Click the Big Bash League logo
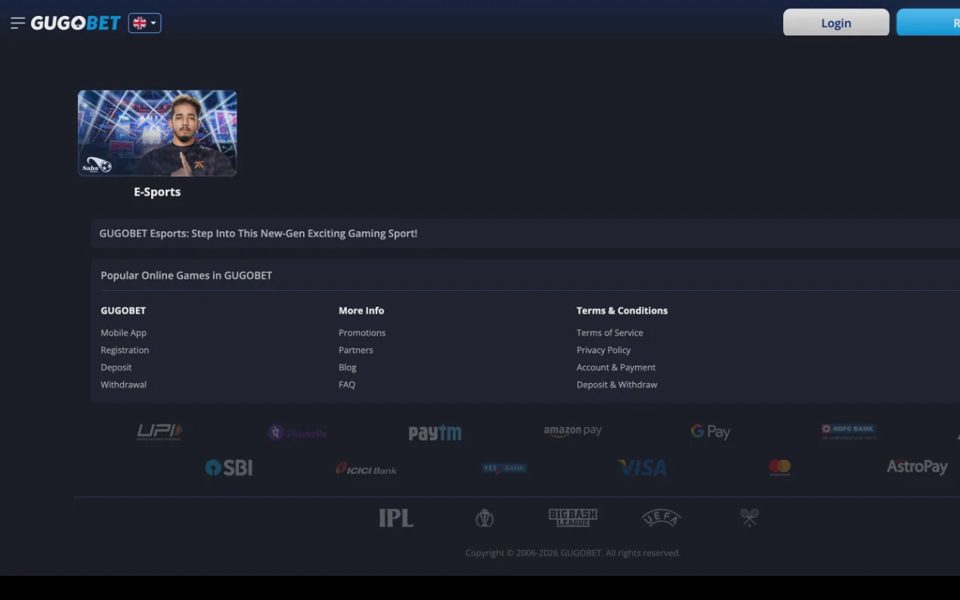The height and width of the screenshot is (600, 960). tap(572, 517)
